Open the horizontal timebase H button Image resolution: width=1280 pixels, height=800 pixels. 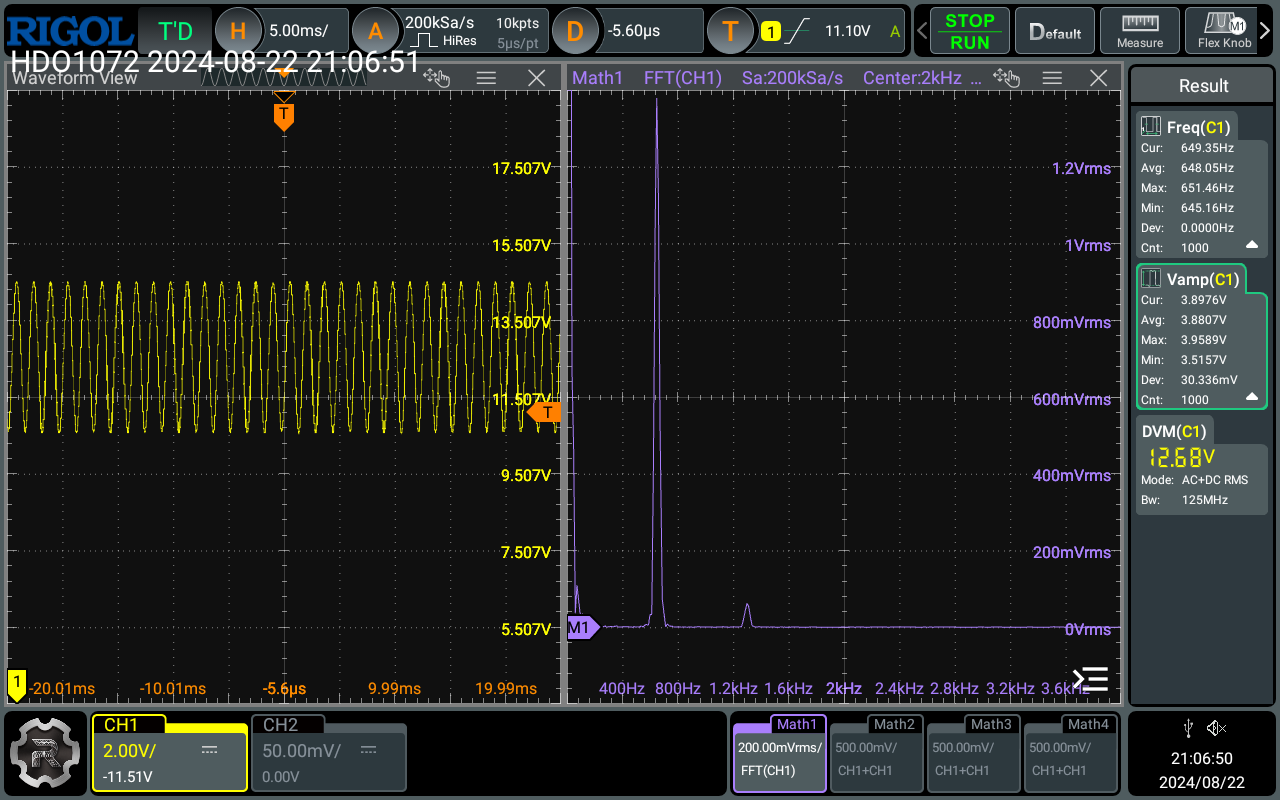(238, 31)
